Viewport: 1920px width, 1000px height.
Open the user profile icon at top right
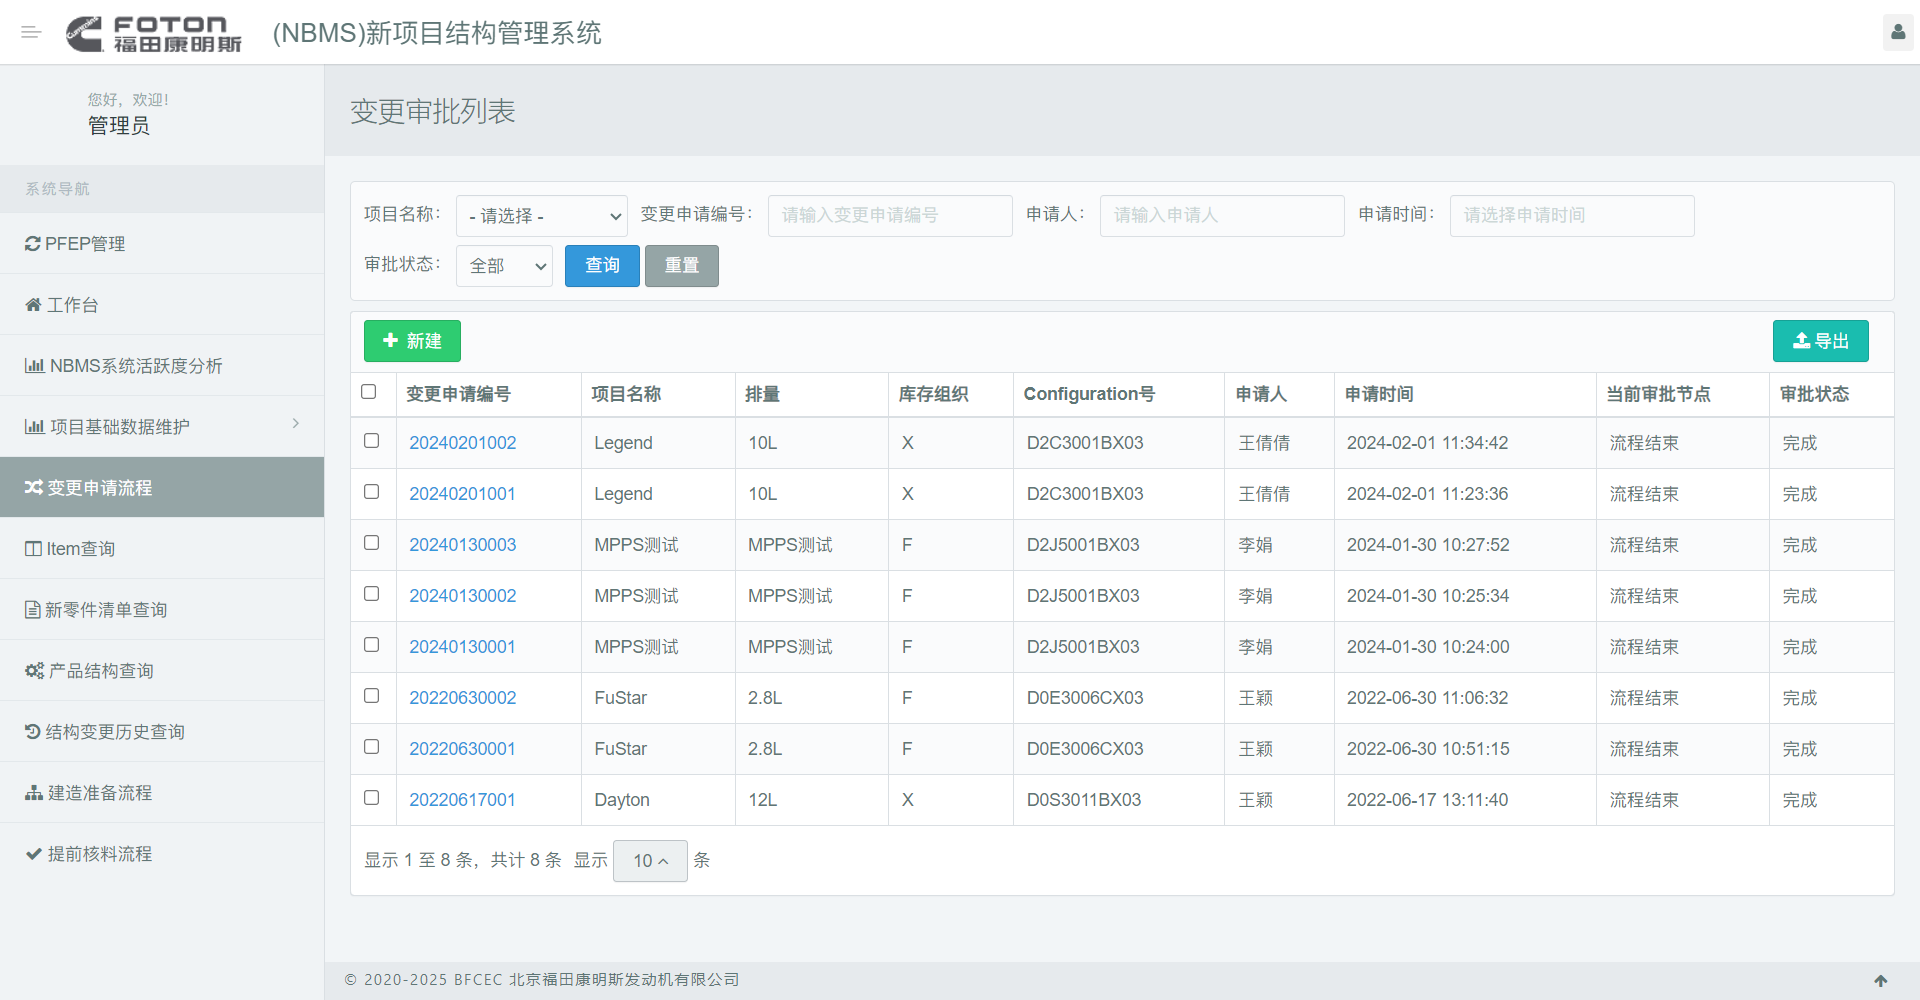[x=1897, y=32]
